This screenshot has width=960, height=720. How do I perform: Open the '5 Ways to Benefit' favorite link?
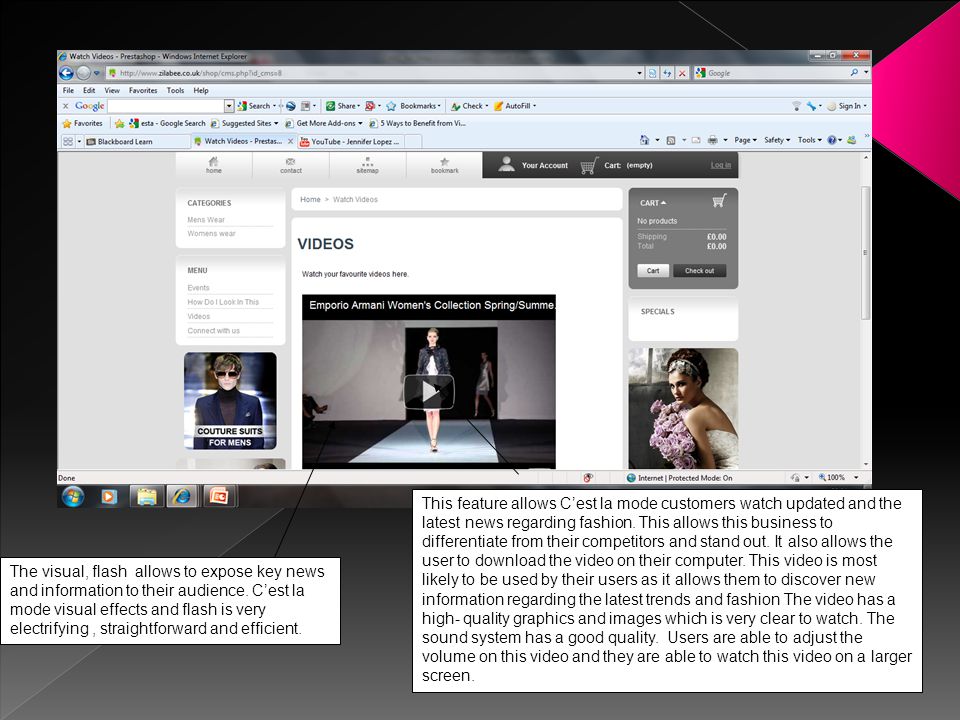tap(417, 123)
